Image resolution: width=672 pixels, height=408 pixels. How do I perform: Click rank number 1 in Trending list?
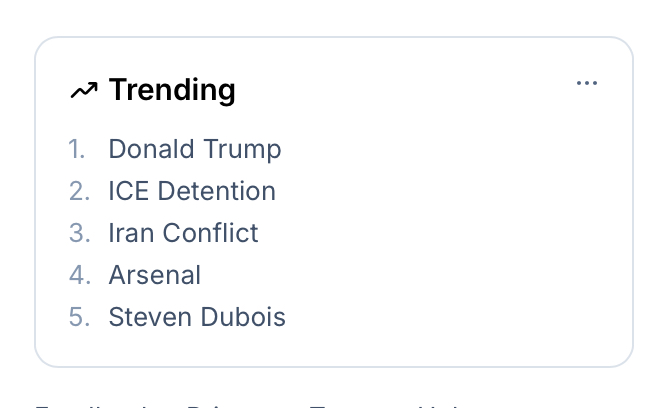77,149
